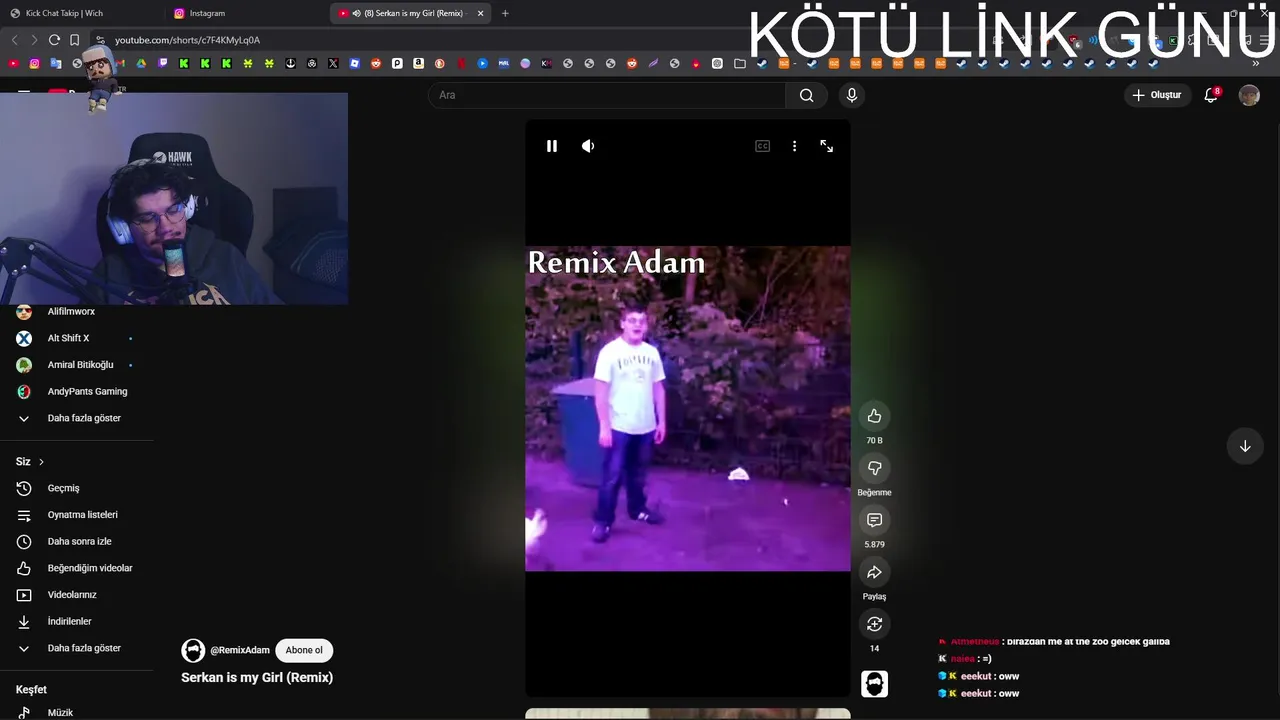Open the X (Twitter) bookmark
The width and height of the screenshot is (1280, 720).
click(x=333, y=63)
